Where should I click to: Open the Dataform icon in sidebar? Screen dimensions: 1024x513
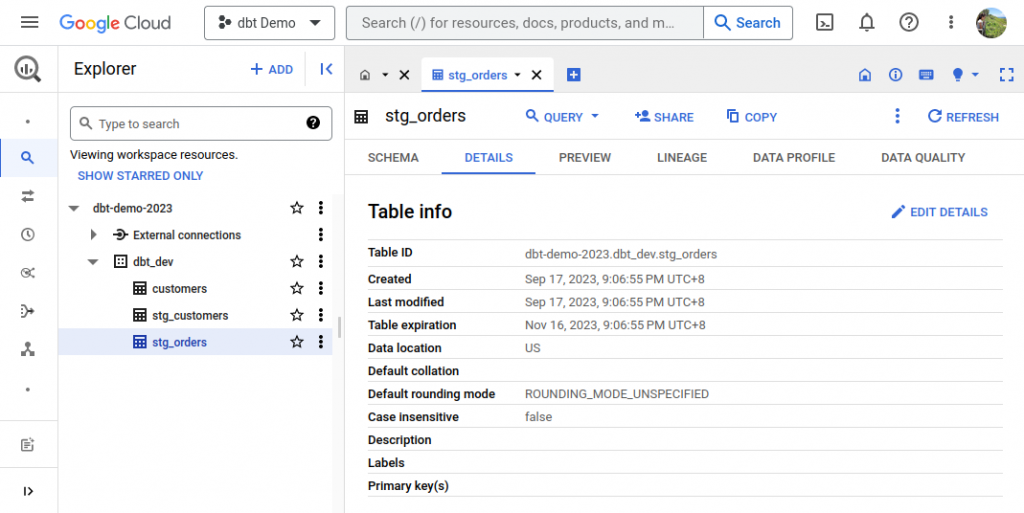click(x=27, y=311)
